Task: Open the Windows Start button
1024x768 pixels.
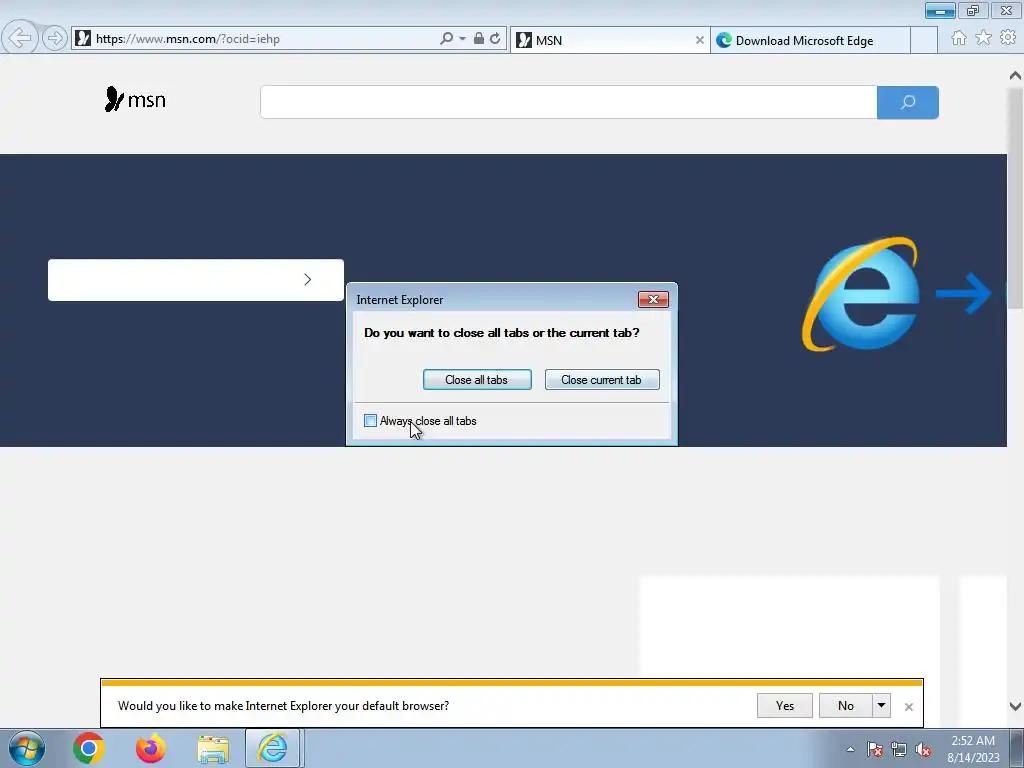Action: 27,748
